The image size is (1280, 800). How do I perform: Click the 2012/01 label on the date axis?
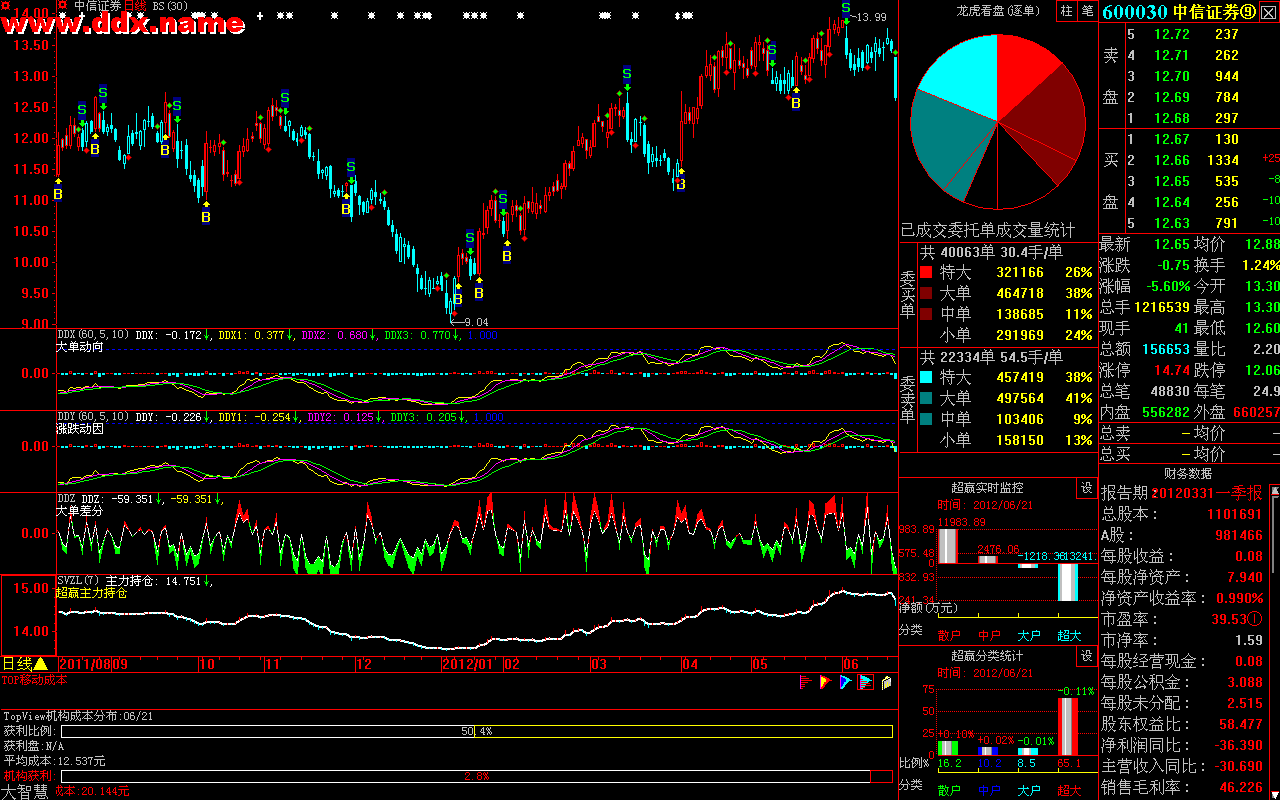[468, 664]
